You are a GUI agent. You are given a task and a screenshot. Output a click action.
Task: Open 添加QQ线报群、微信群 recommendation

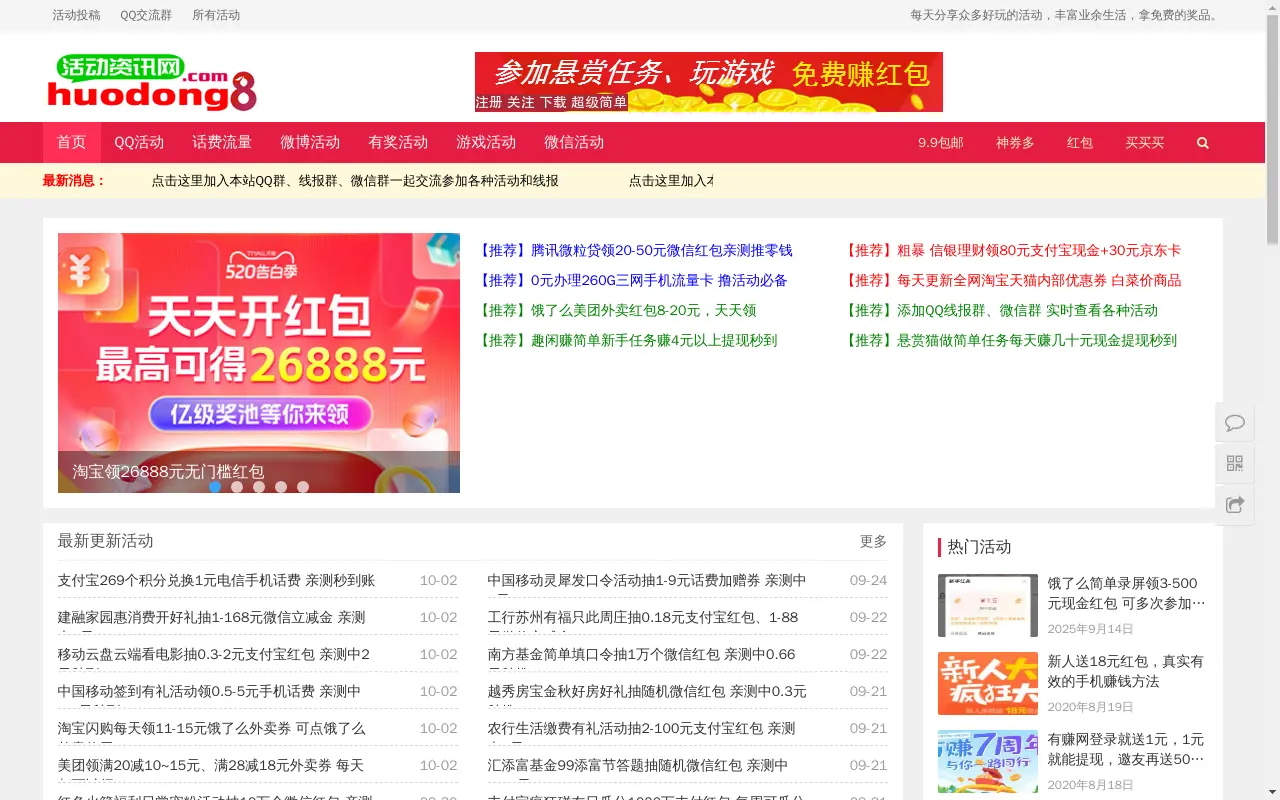(x=1000, y=310)
